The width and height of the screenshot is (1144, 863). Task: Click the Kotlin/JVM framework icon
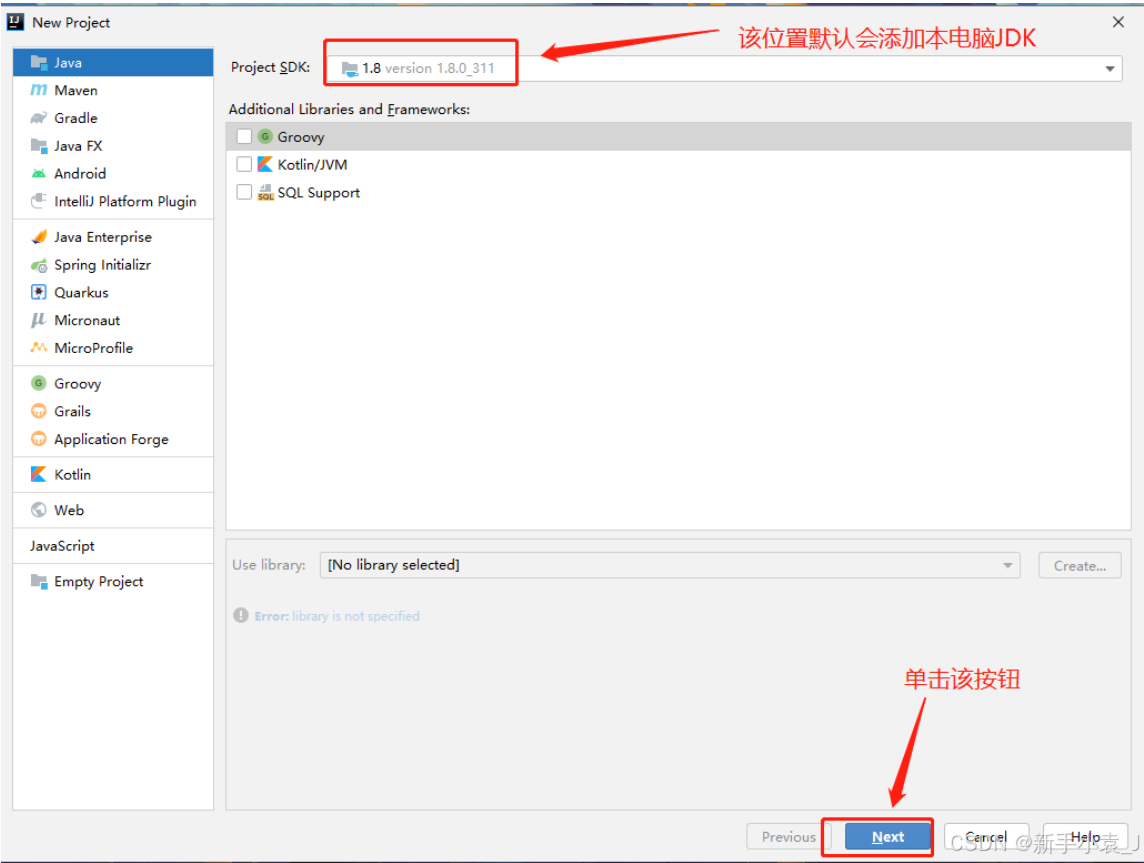(266, 164)
